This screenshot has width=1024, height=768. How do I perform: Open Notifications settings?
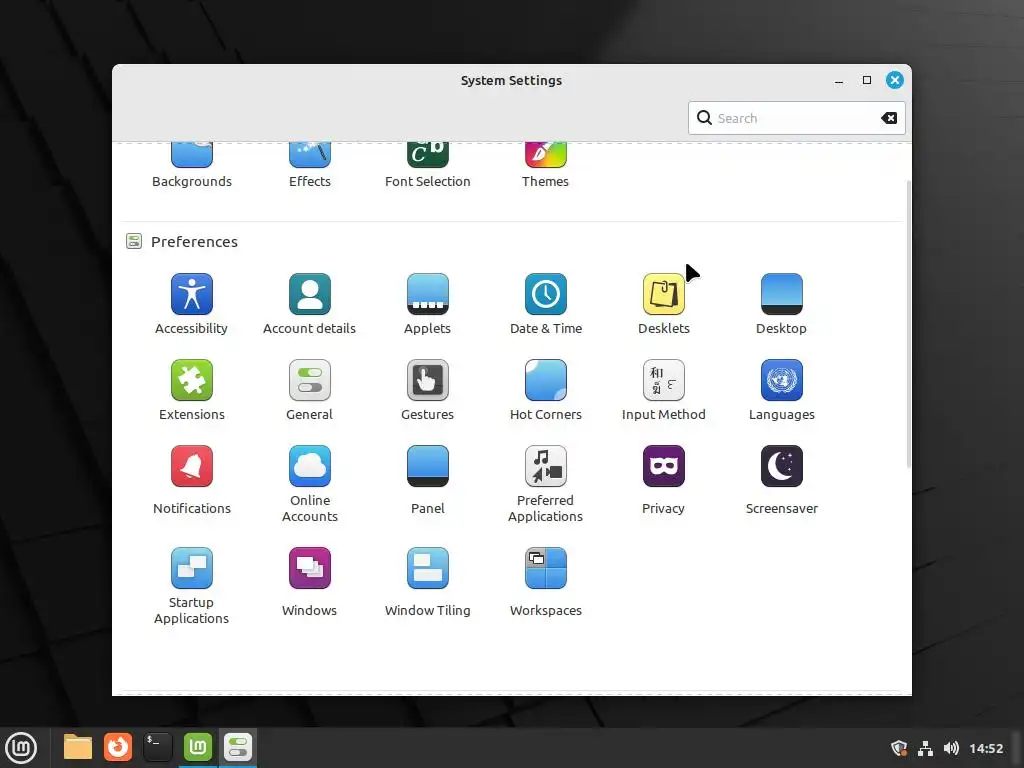(191, 481)
